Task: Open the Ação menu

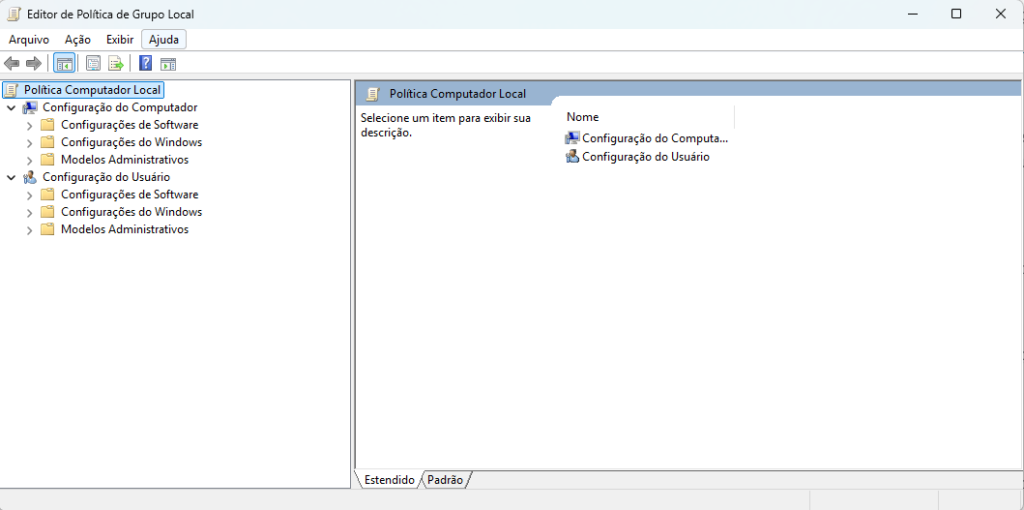Action: tap(78, 40)
